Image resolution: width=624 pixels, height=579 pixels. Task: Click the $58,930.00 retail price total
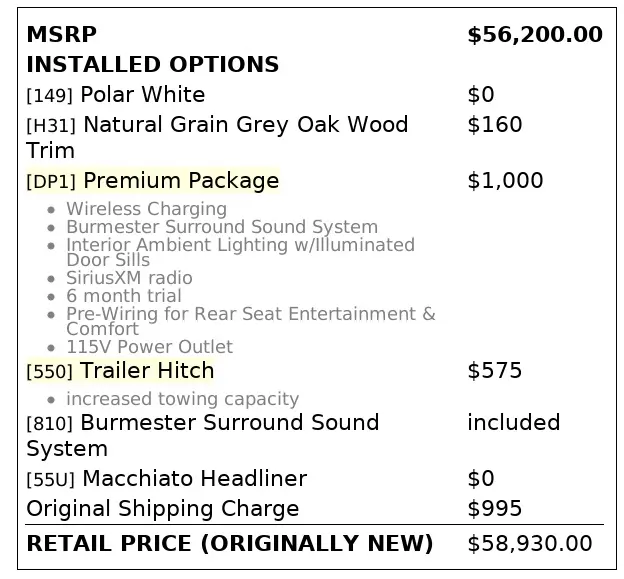point(529,544)
